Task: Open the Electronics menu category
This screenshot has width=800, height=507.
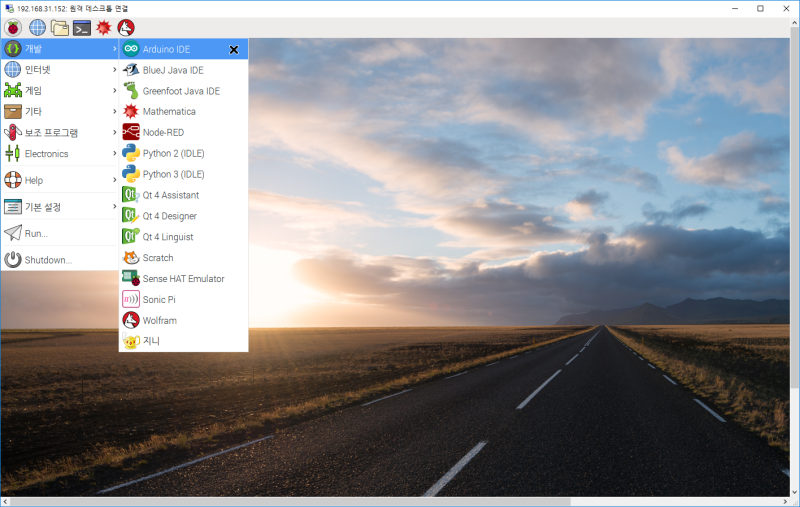Action: (60, 153)
